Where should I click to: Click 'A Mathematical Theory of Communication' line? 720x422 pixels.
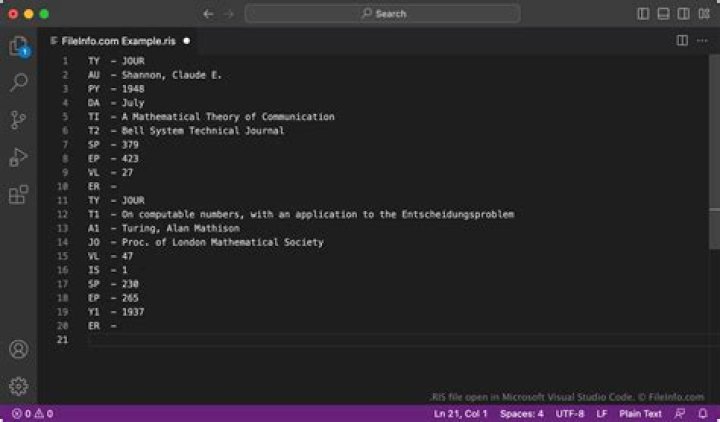coord(211,117)
